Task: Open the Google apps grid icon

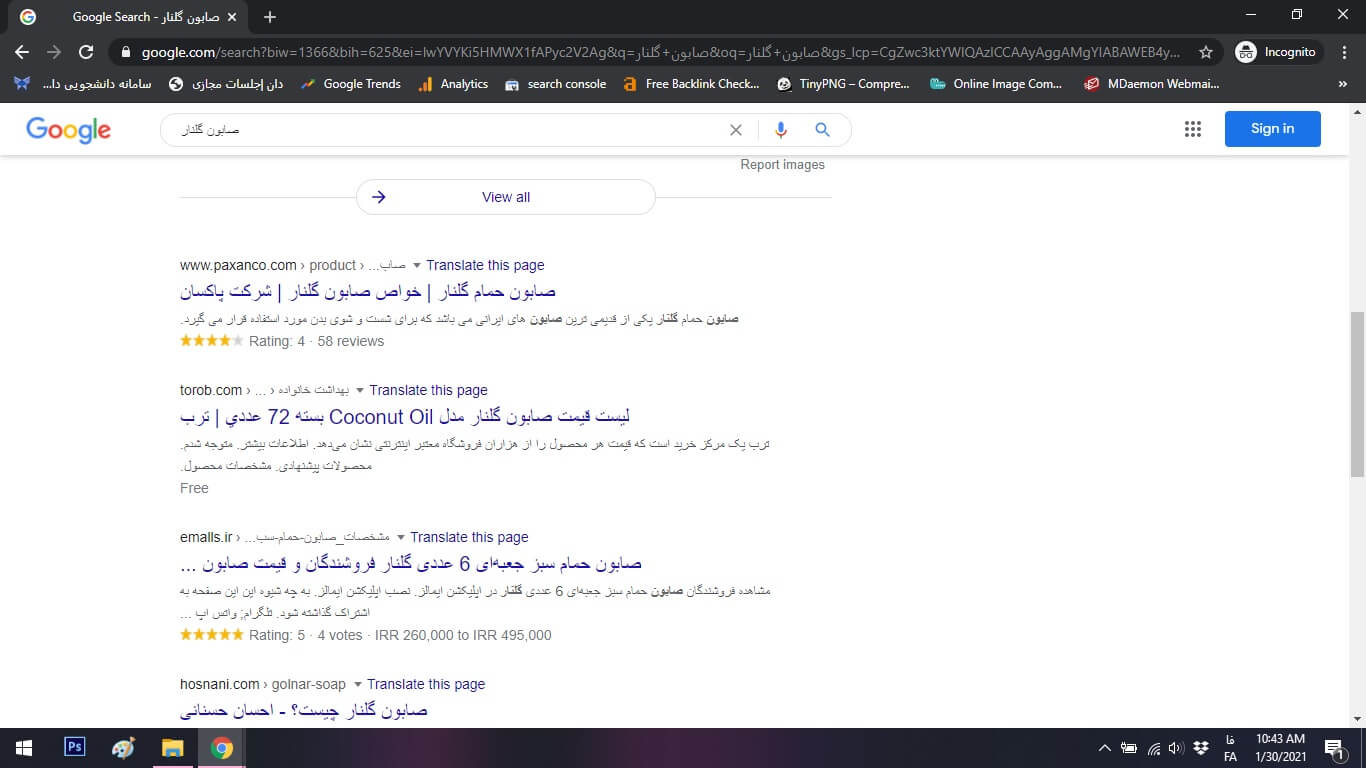Action: pos(1192,129)
